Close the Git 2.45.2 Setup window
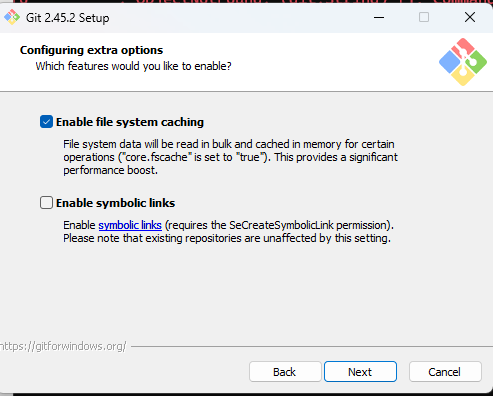 pos(470,17)
